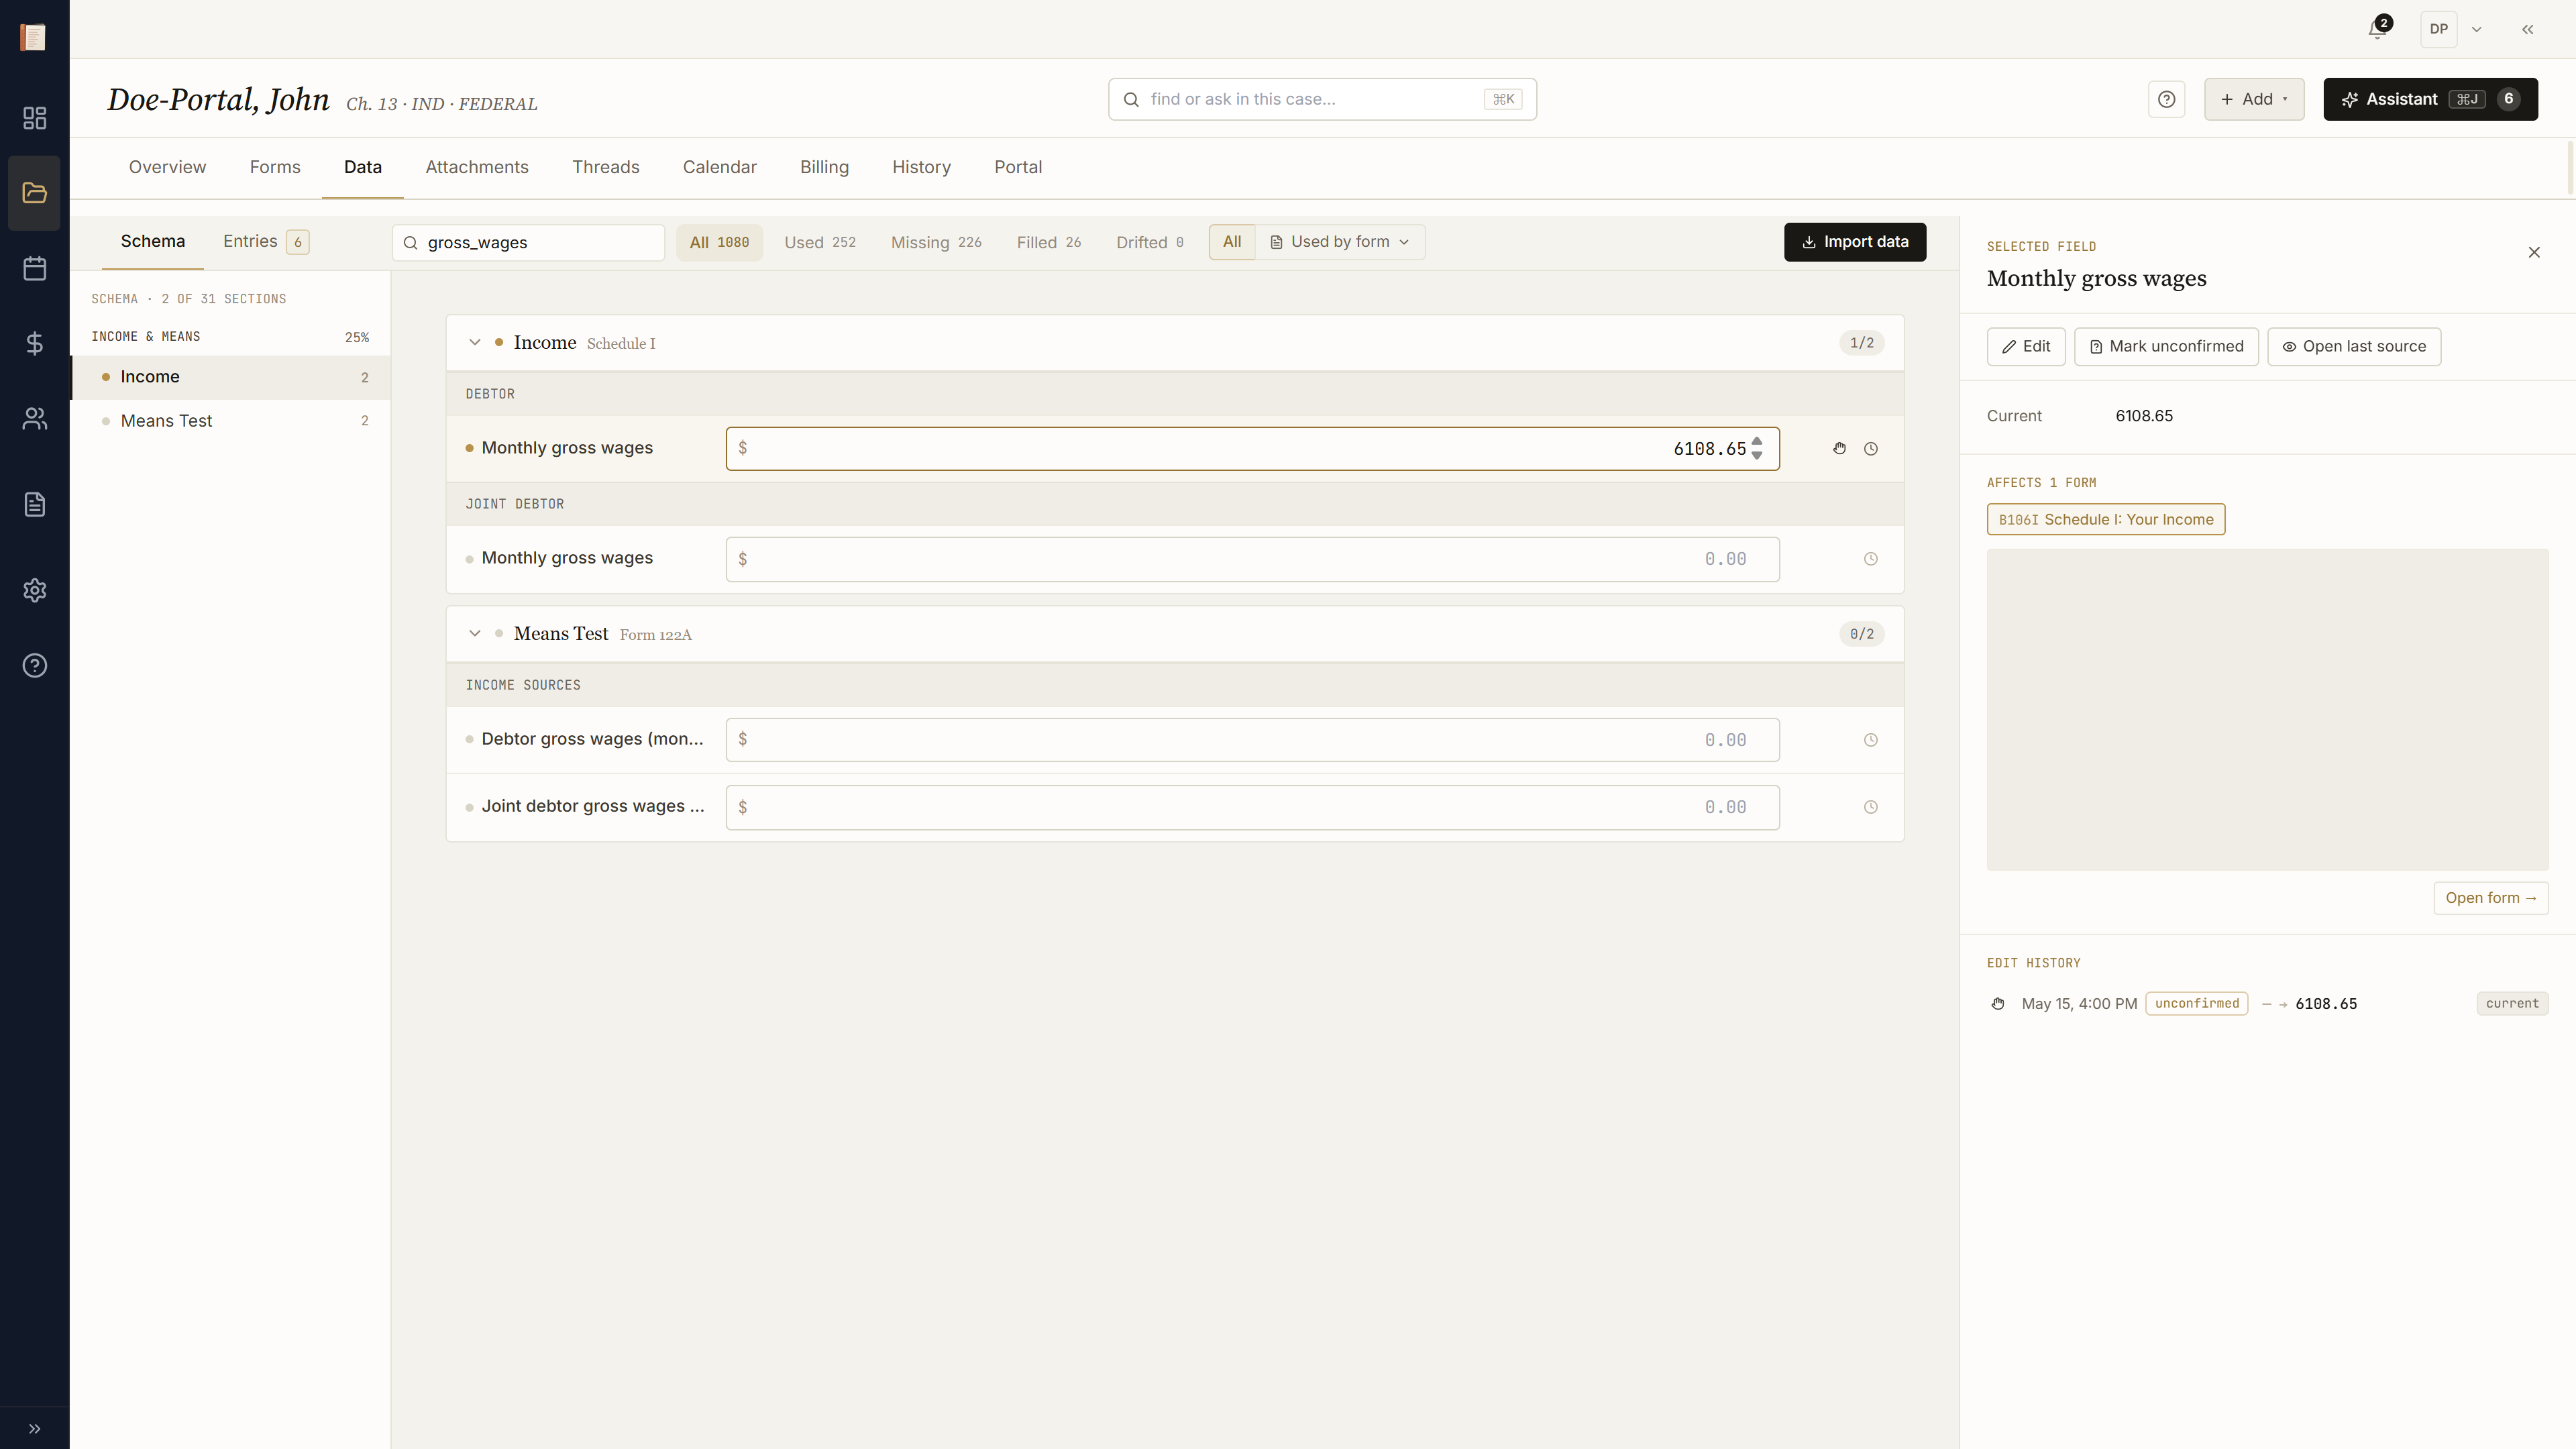Viewport: 2576px width, 1449px height.
Task: Expand the sidebar with double-chevron icon
Action: (35, 1428)
